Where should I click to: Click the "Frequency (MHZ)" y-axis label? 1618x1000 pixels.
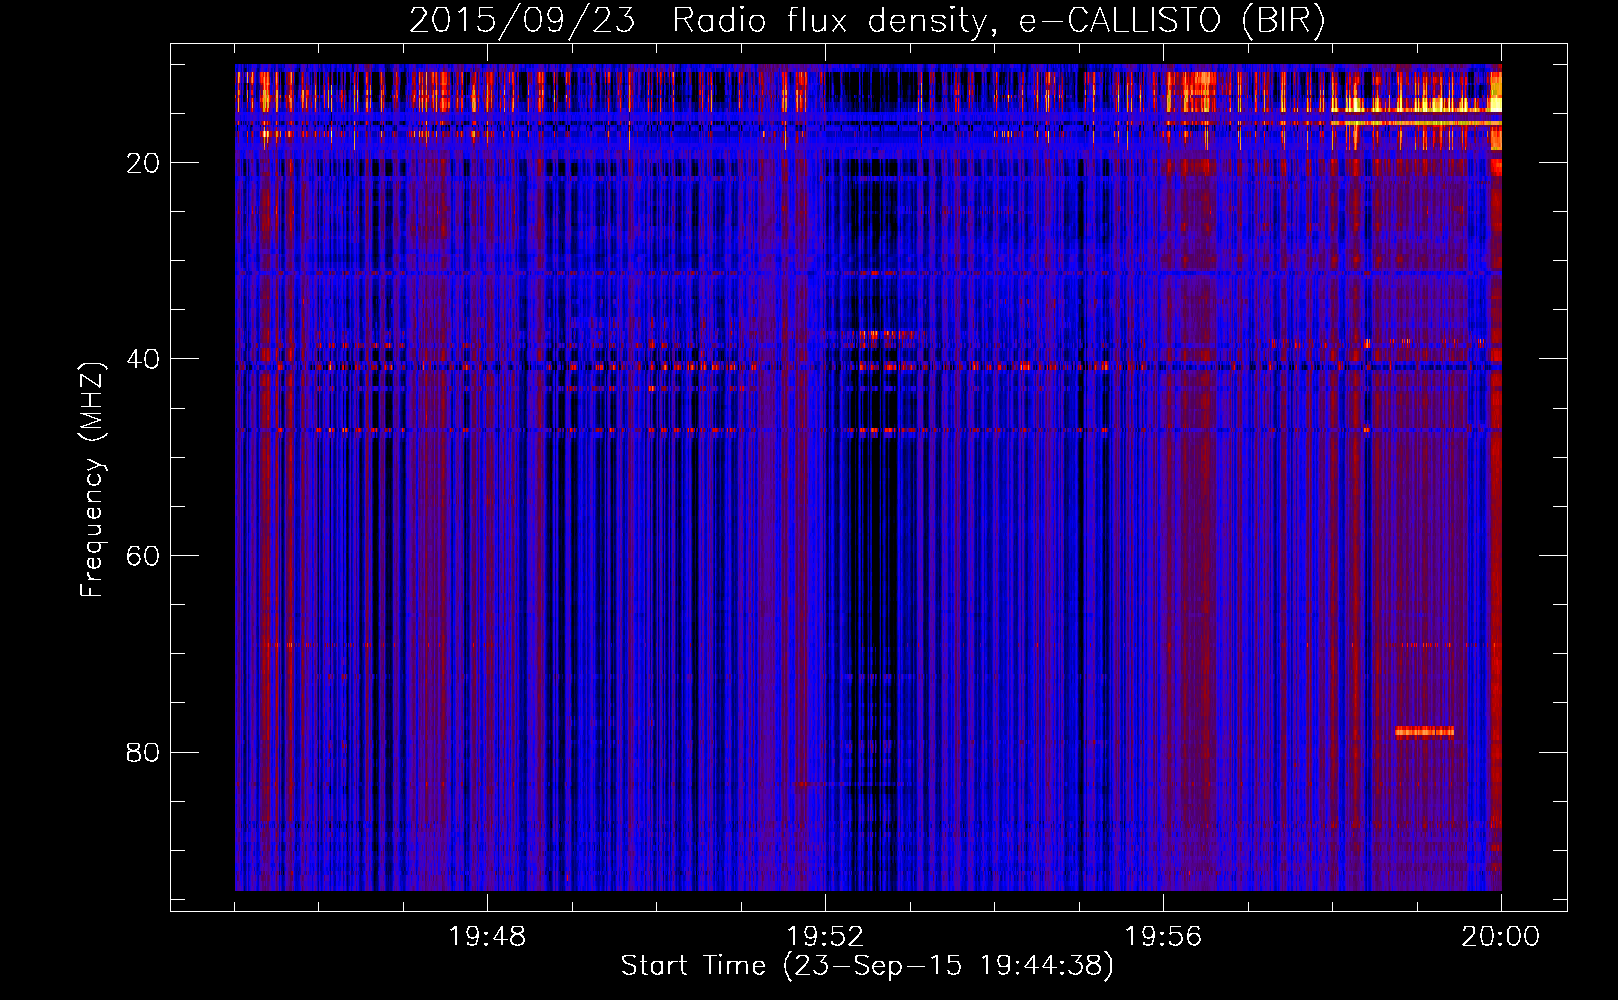[x=92, y=480]
